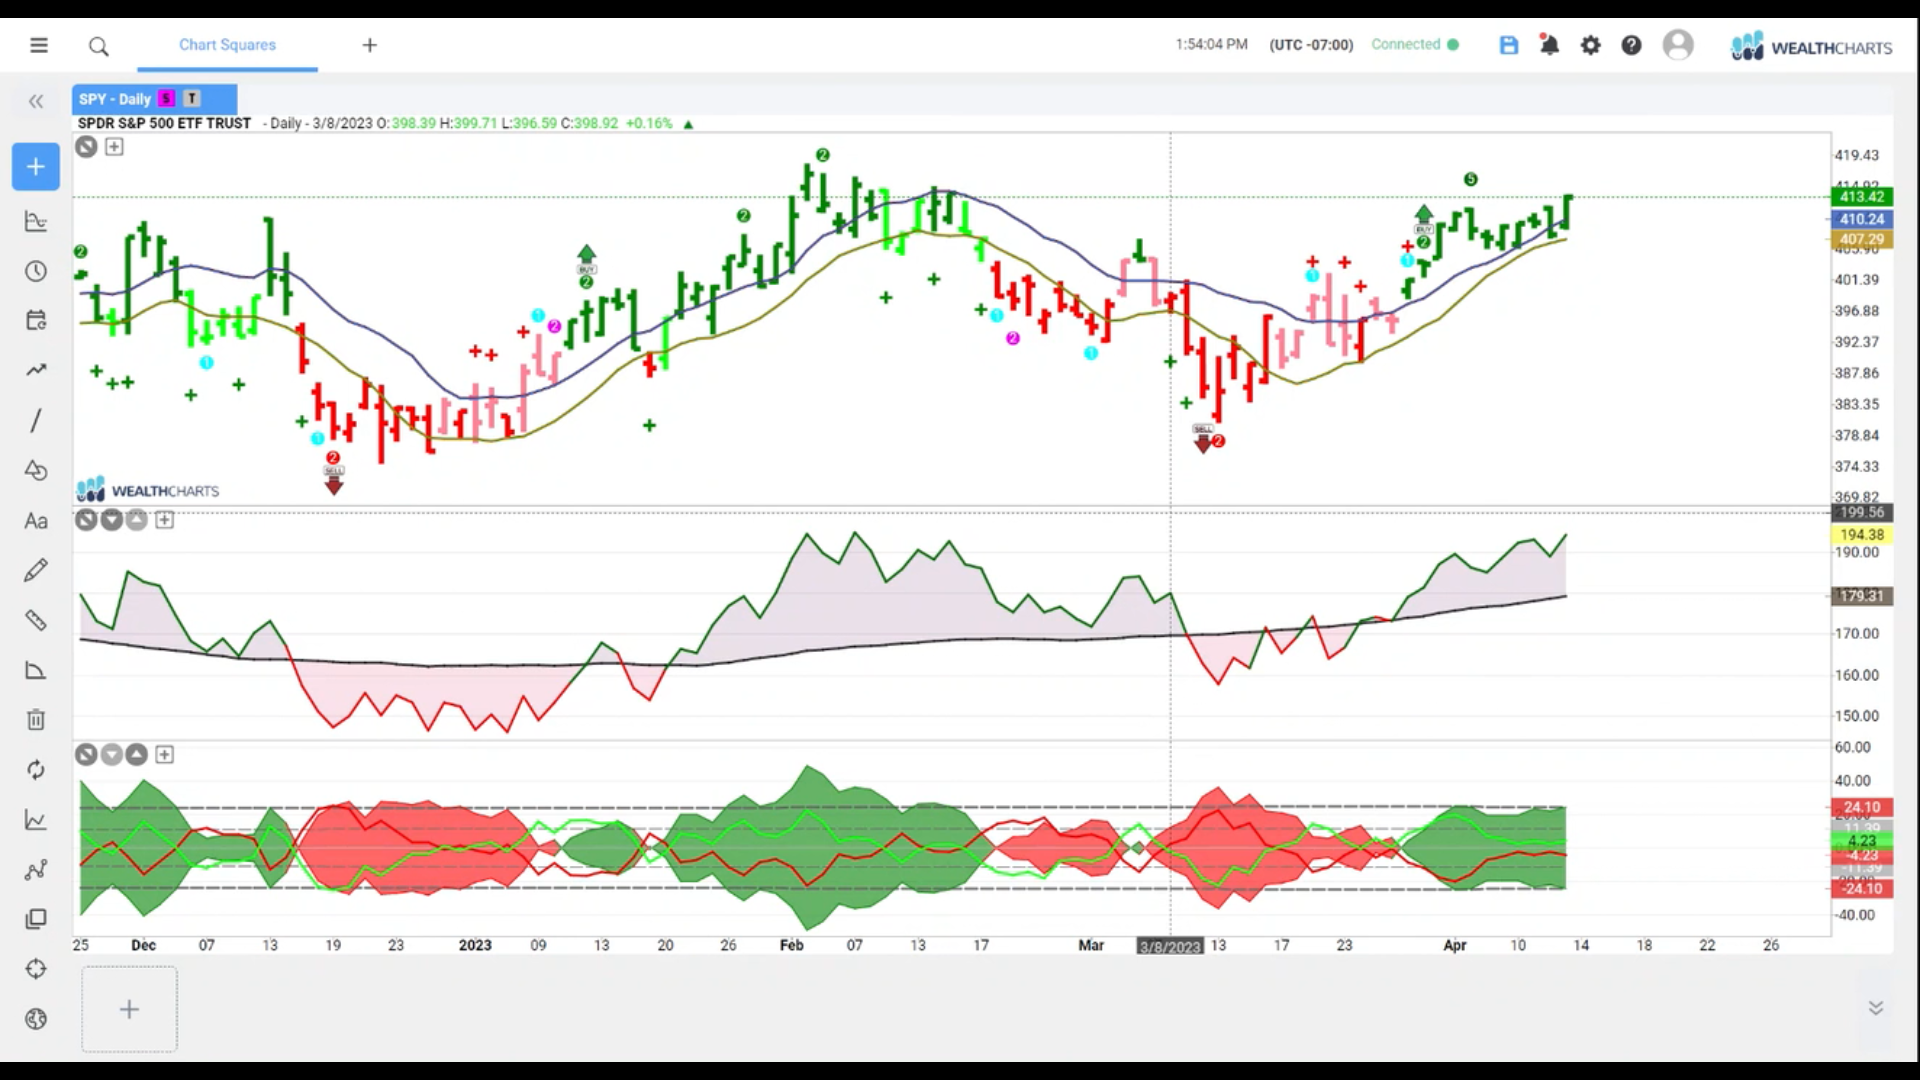The image size is (1920, 1080).
Task: Expand price pane plus box
Action: point(114,147)
